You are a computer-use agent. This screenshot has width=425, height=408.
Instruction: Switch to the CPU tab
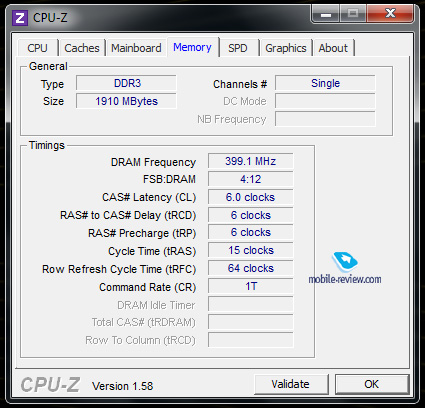point(37,48)
